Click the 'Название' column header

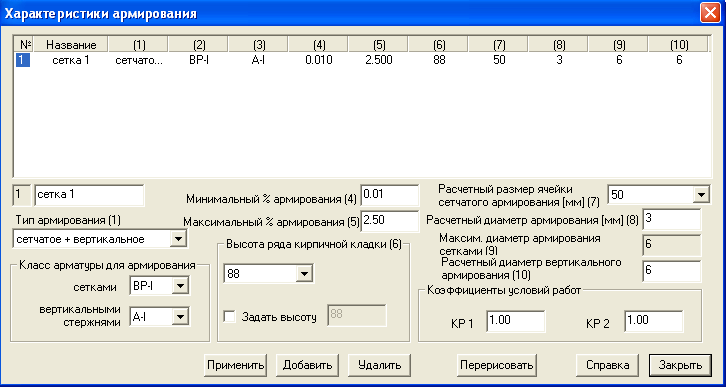click(71, 45)
